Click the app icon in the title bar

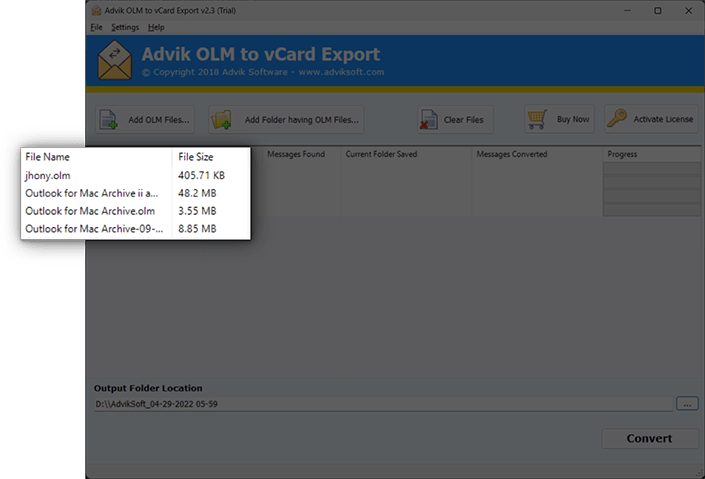96,10
